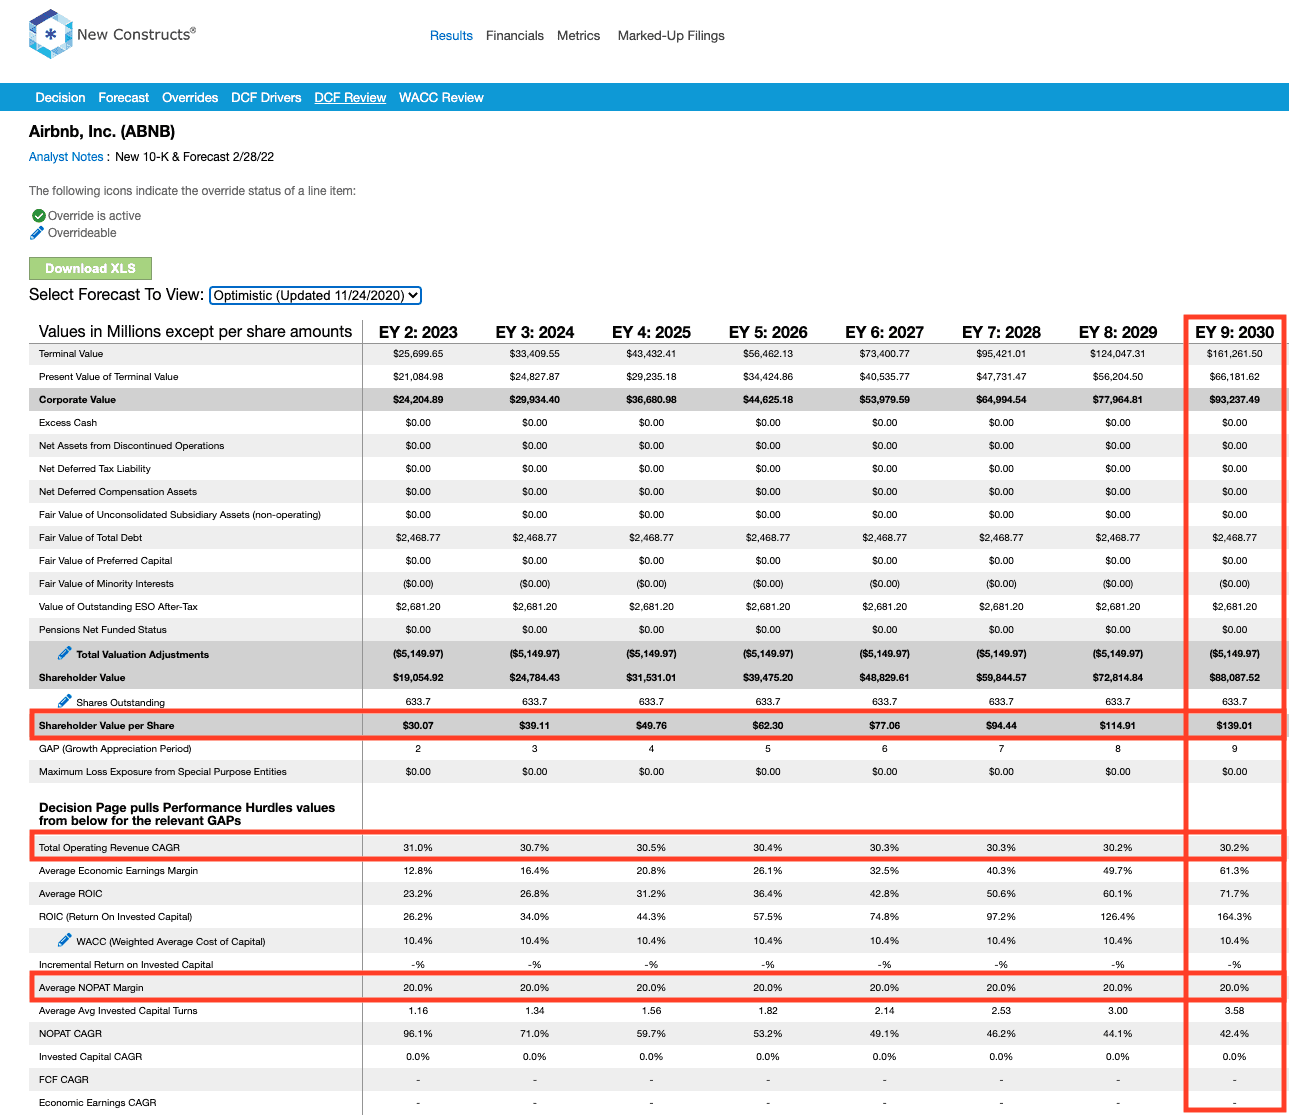Switch to the Decision tab
This screenshot has width=1289, height=1115.
tap(60, 97)
